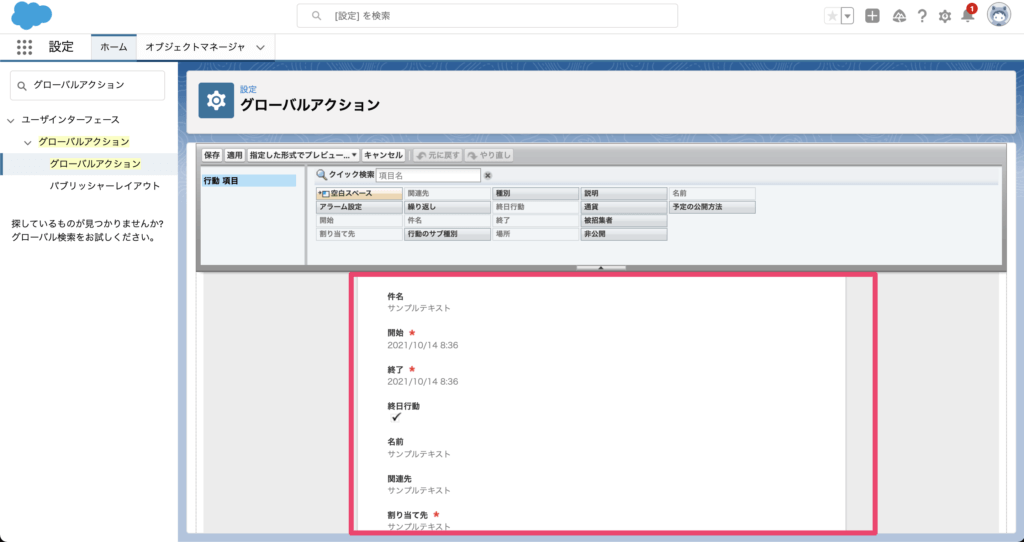Screen dimensions: 1024x542
Task: Select the 説明 palette field
Action: point(624,194)
